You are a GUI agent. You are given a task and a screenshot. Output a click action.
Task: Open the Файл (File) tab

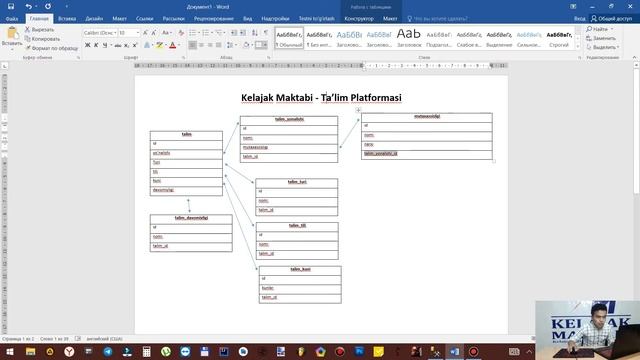[x=12, y=19]
